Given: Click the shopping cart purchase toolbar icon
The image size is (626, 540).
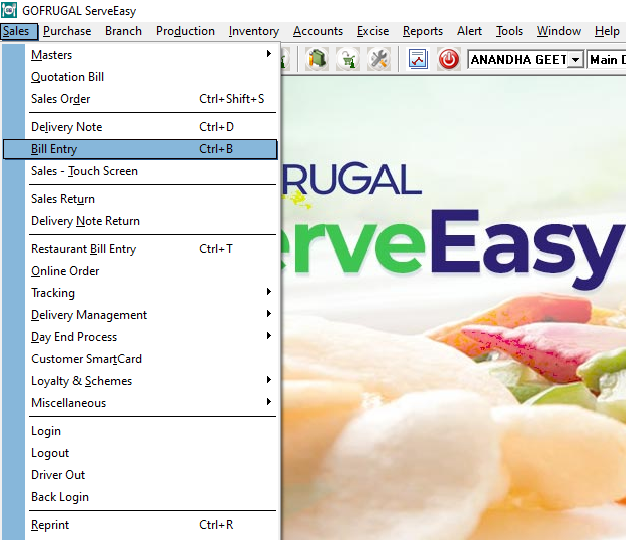Looking at the screenshot, I should (x=348, y=59).
